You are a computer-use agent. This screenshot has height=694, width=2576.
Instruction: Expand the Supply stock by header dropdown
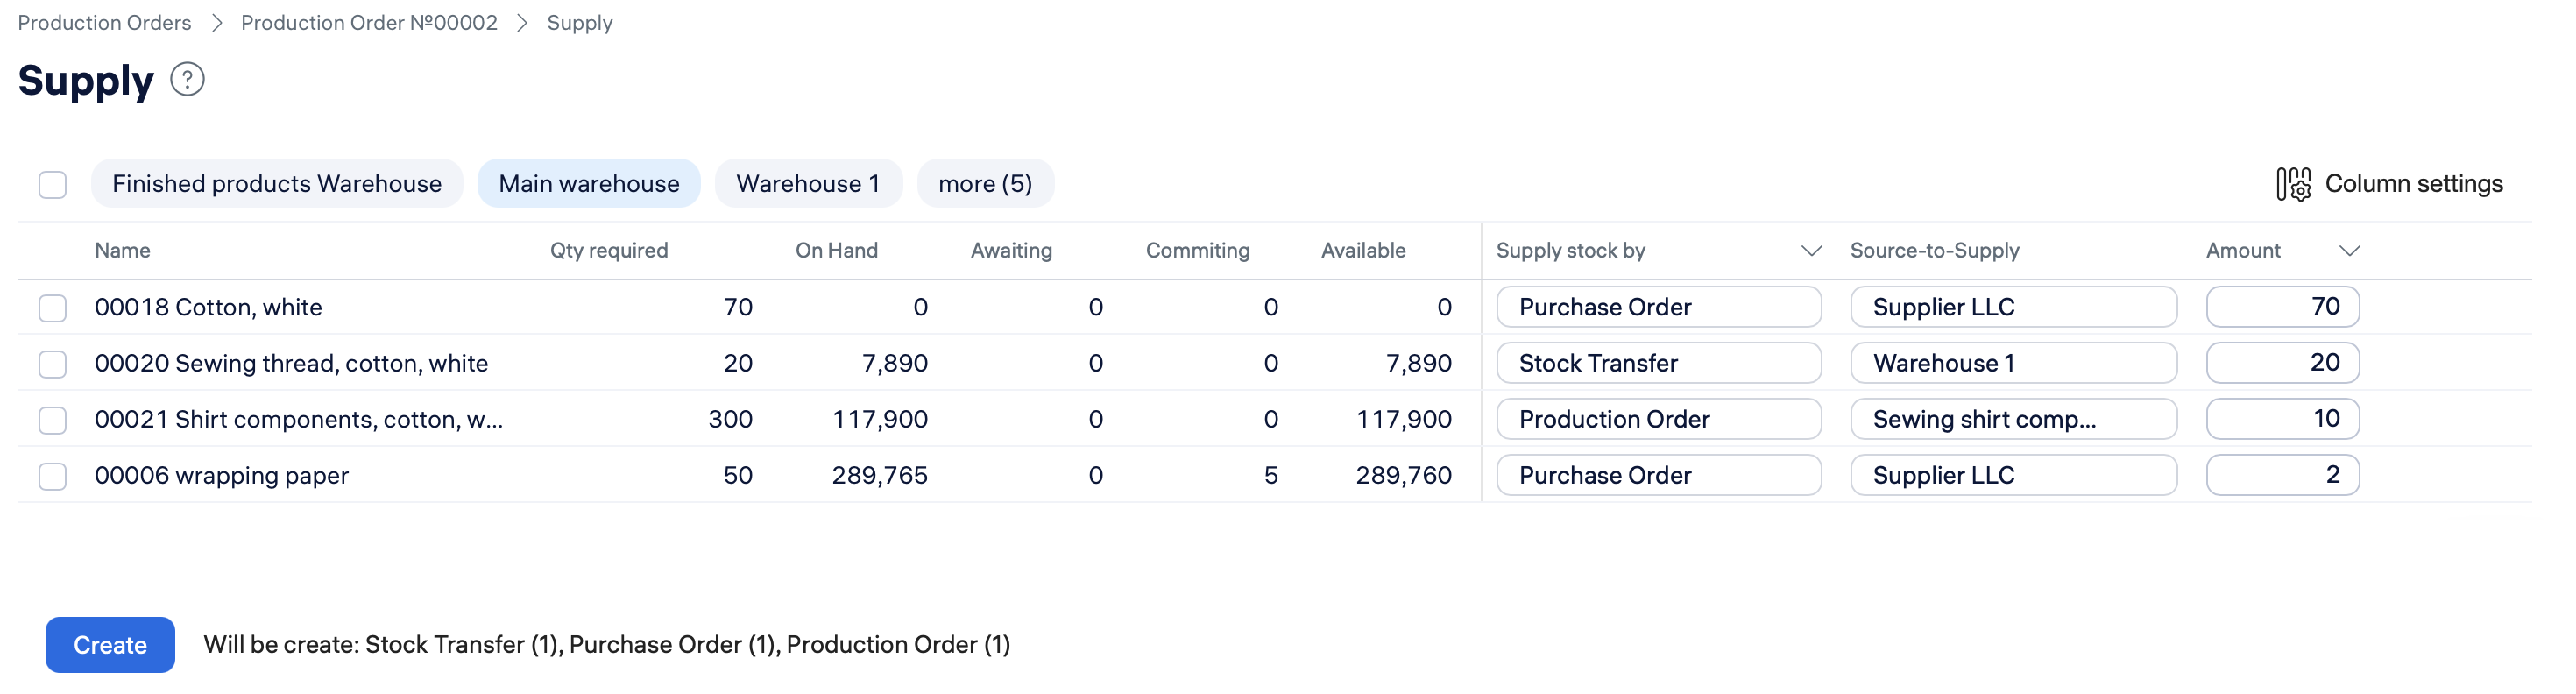1810,251
